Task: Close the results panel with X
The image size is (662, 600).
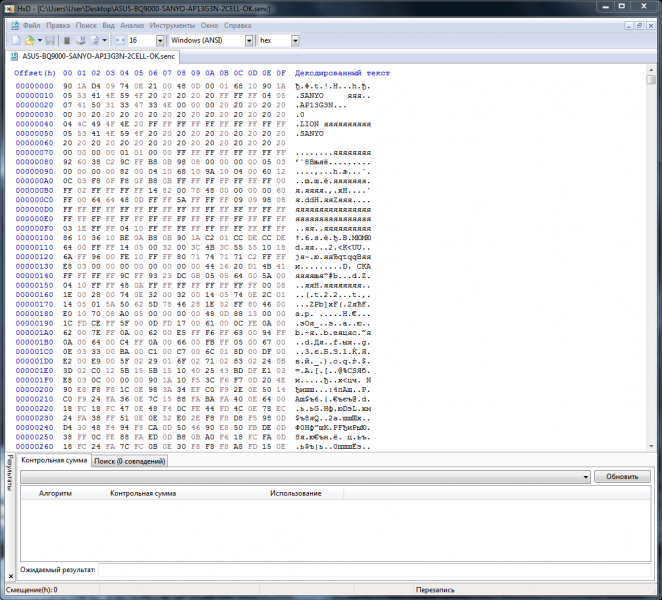Action: tap(11, 576)
